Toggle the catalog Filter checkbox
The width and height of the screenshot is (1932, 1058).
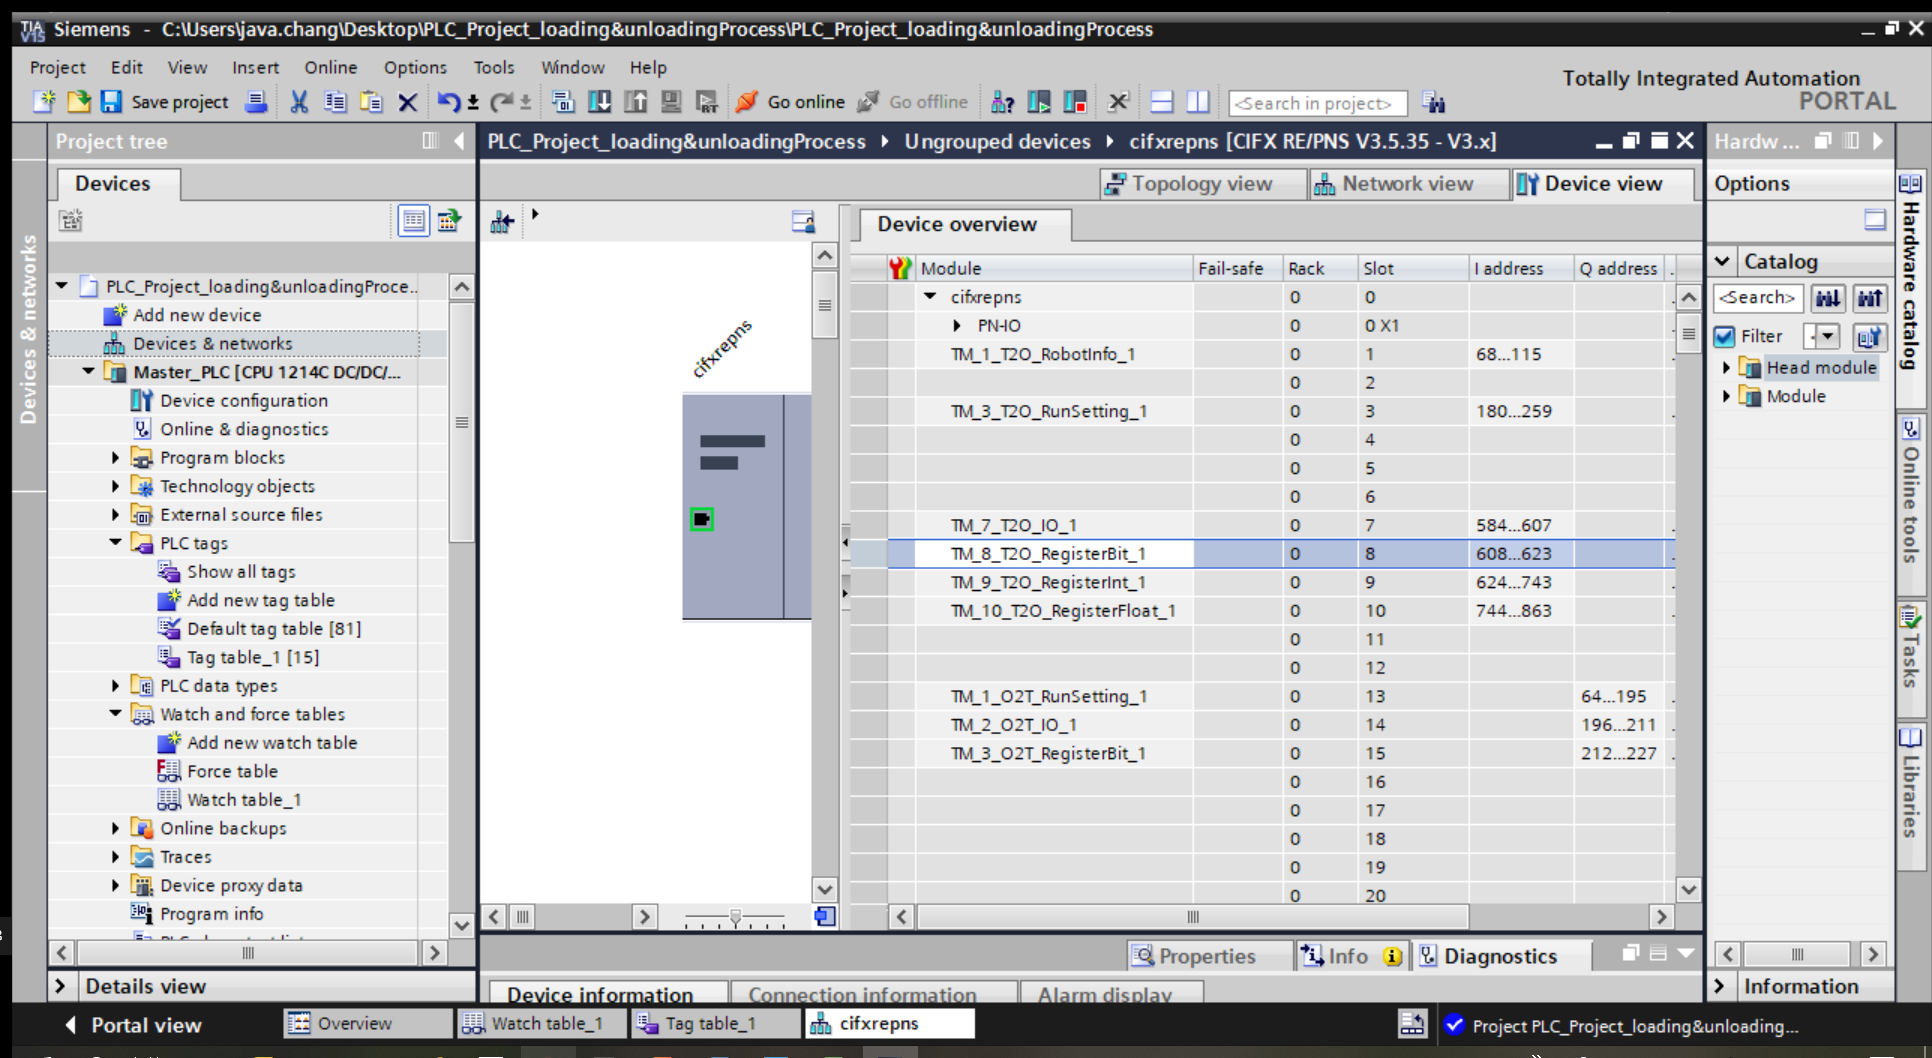pyautogui.click(x=1724, y=336)
